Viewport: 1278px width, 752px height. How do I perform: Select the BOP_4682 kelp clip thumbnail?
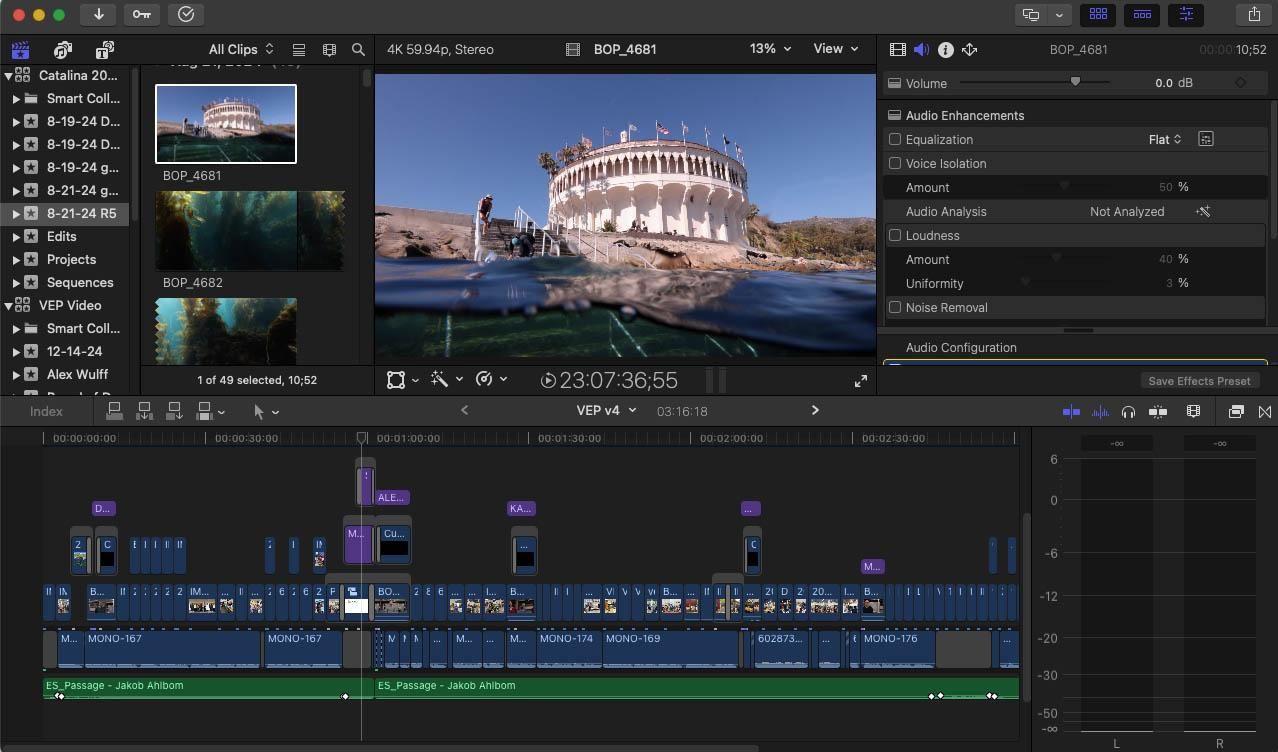250,231
